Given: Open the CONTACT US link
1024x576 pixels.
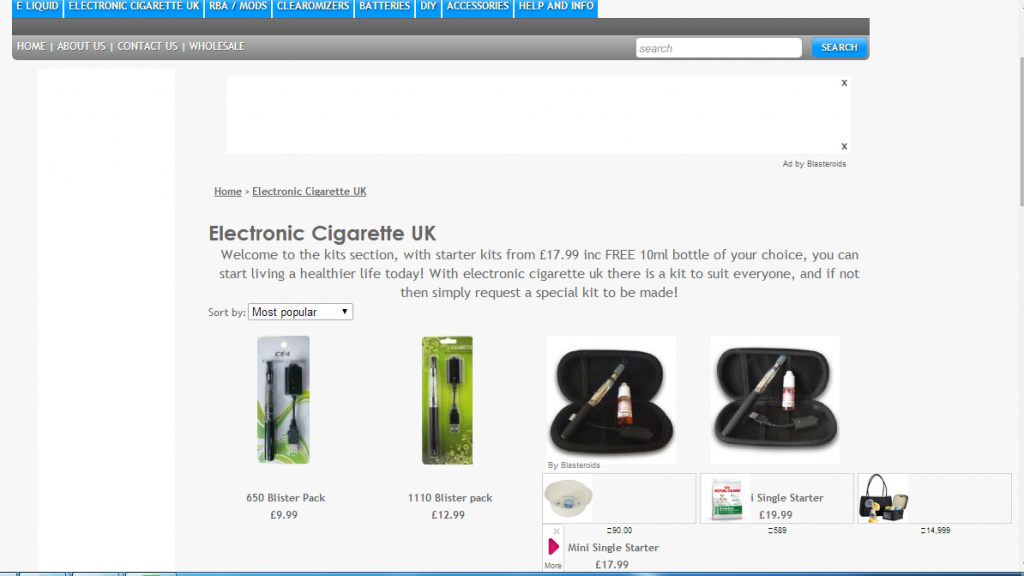Looking at the screenshot, I should 147,46.
